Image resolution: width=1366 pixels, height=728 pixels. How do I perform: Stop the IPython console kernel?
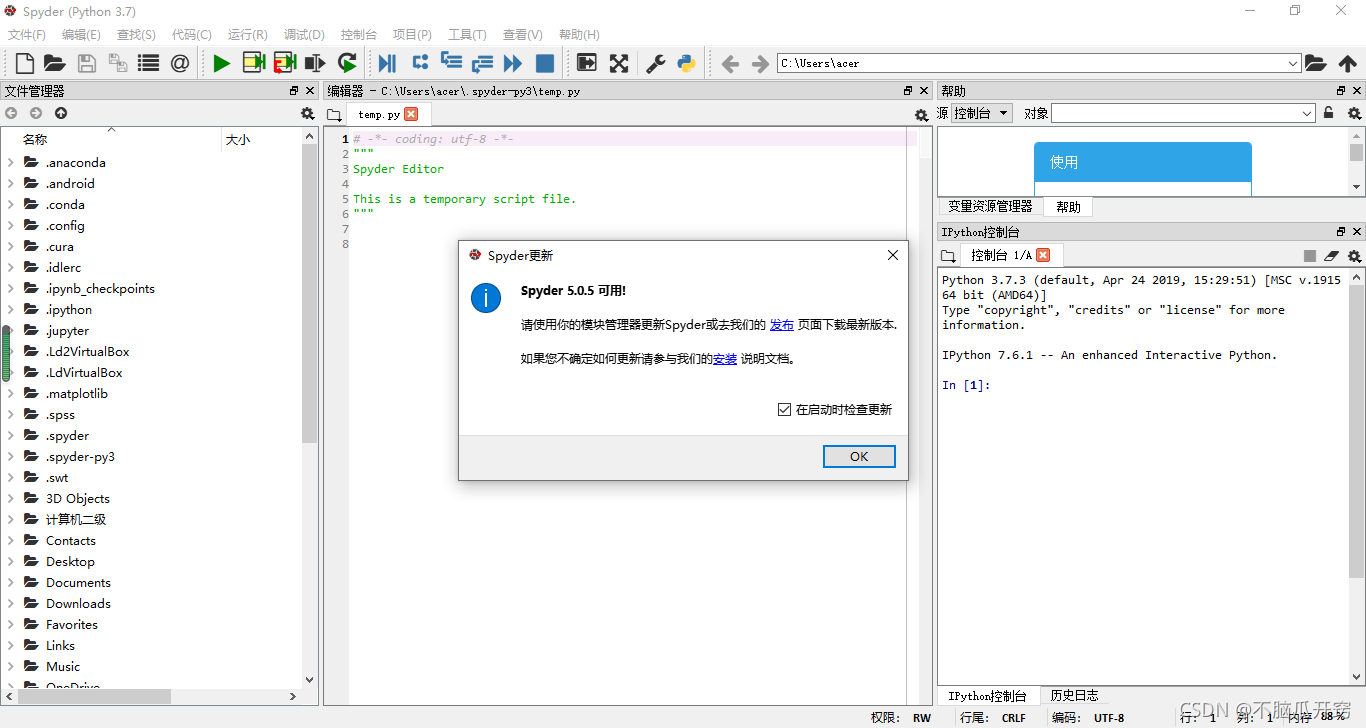(x=1310, y=256)
